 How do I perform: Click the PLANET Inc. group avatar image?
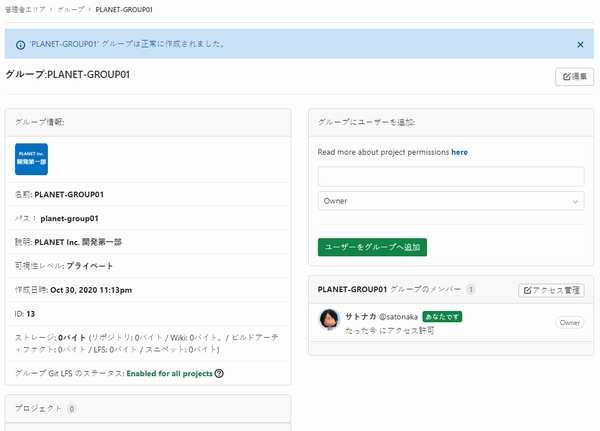click(31, 159)
